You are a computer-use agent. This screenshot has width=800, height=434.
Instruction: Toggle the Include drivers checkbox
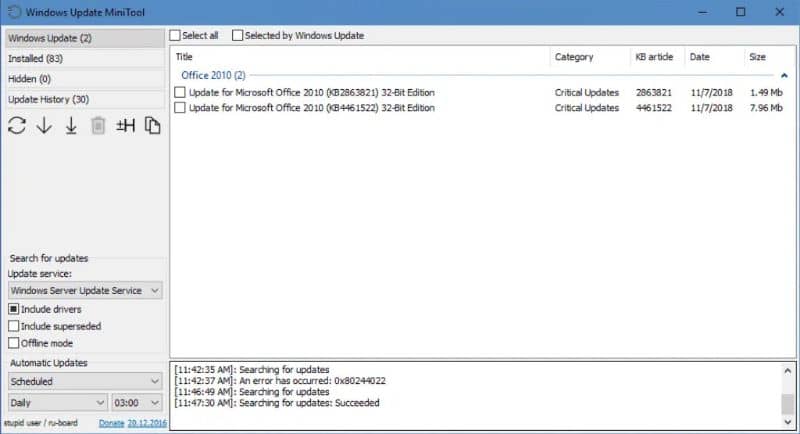point(14,309)
